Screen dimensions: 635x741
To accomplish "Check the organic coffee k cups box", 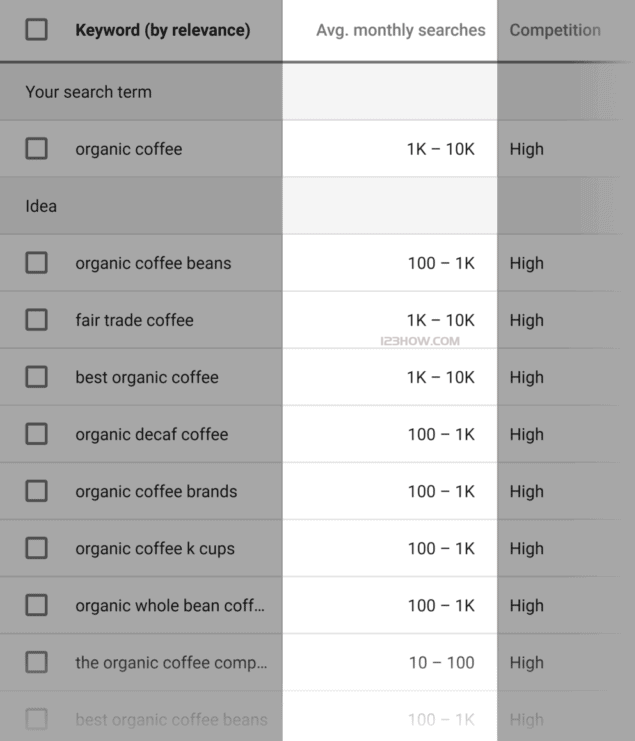I will point(36,548).
